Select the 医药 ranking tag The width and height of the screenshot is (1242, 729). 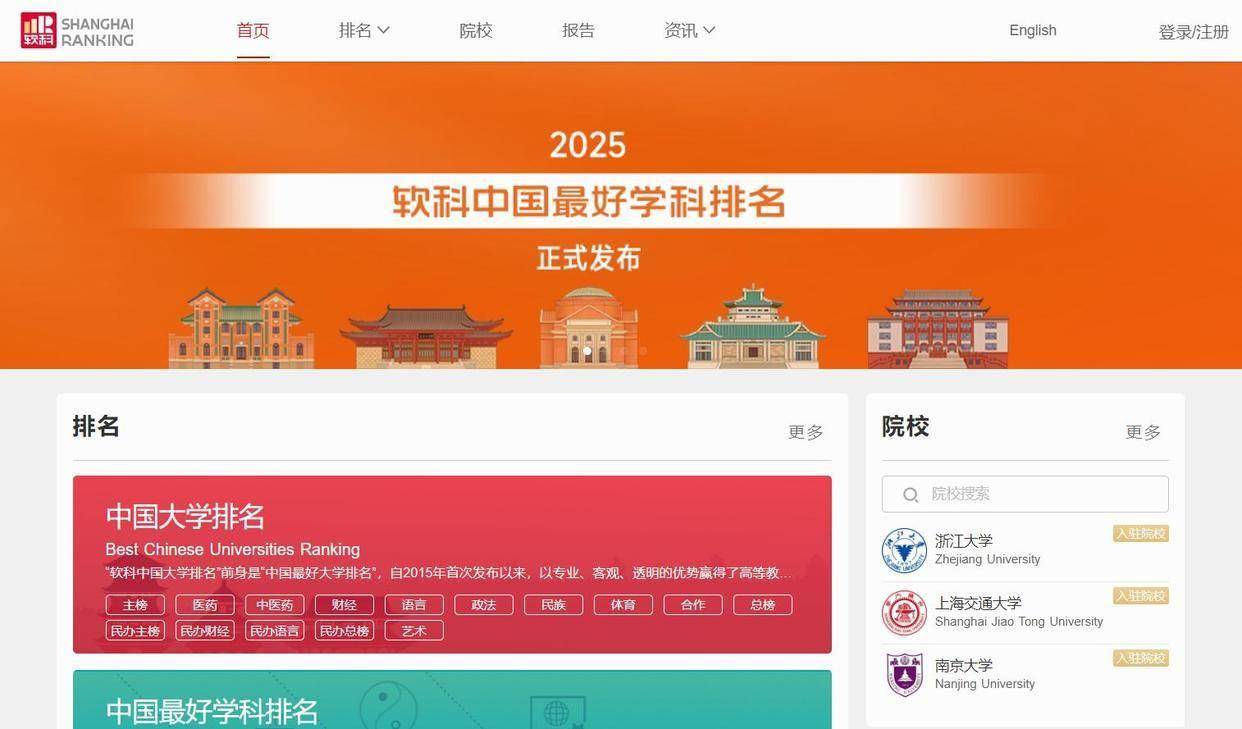205,605
